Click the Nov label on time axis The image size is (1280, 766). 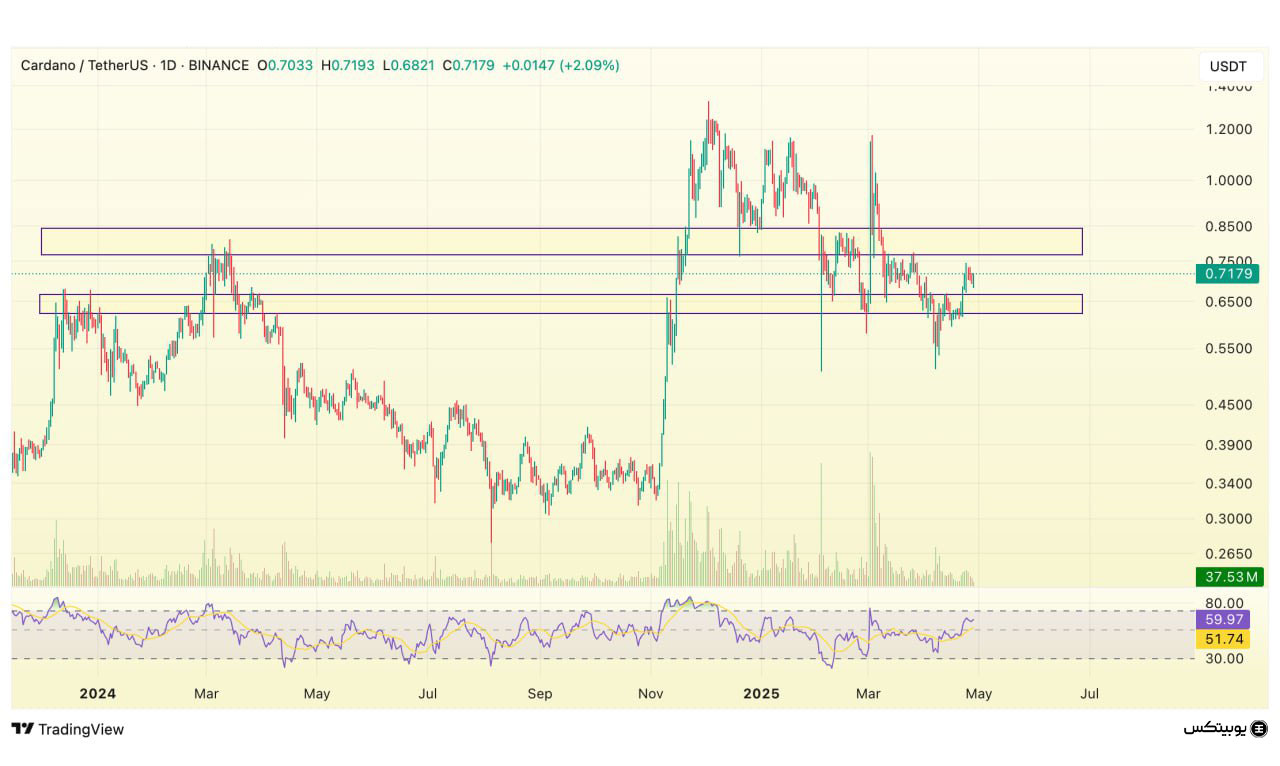[650, 693]
